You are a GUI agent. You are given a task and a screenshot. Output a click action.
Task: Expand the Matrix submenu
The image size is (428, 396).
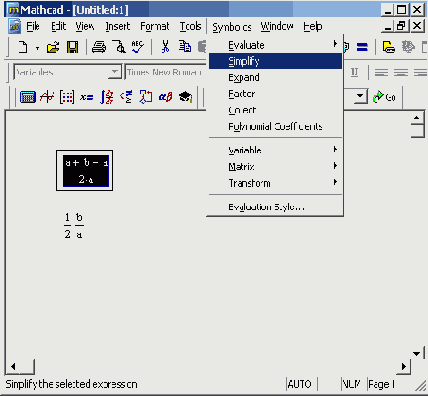coord(275,166)
